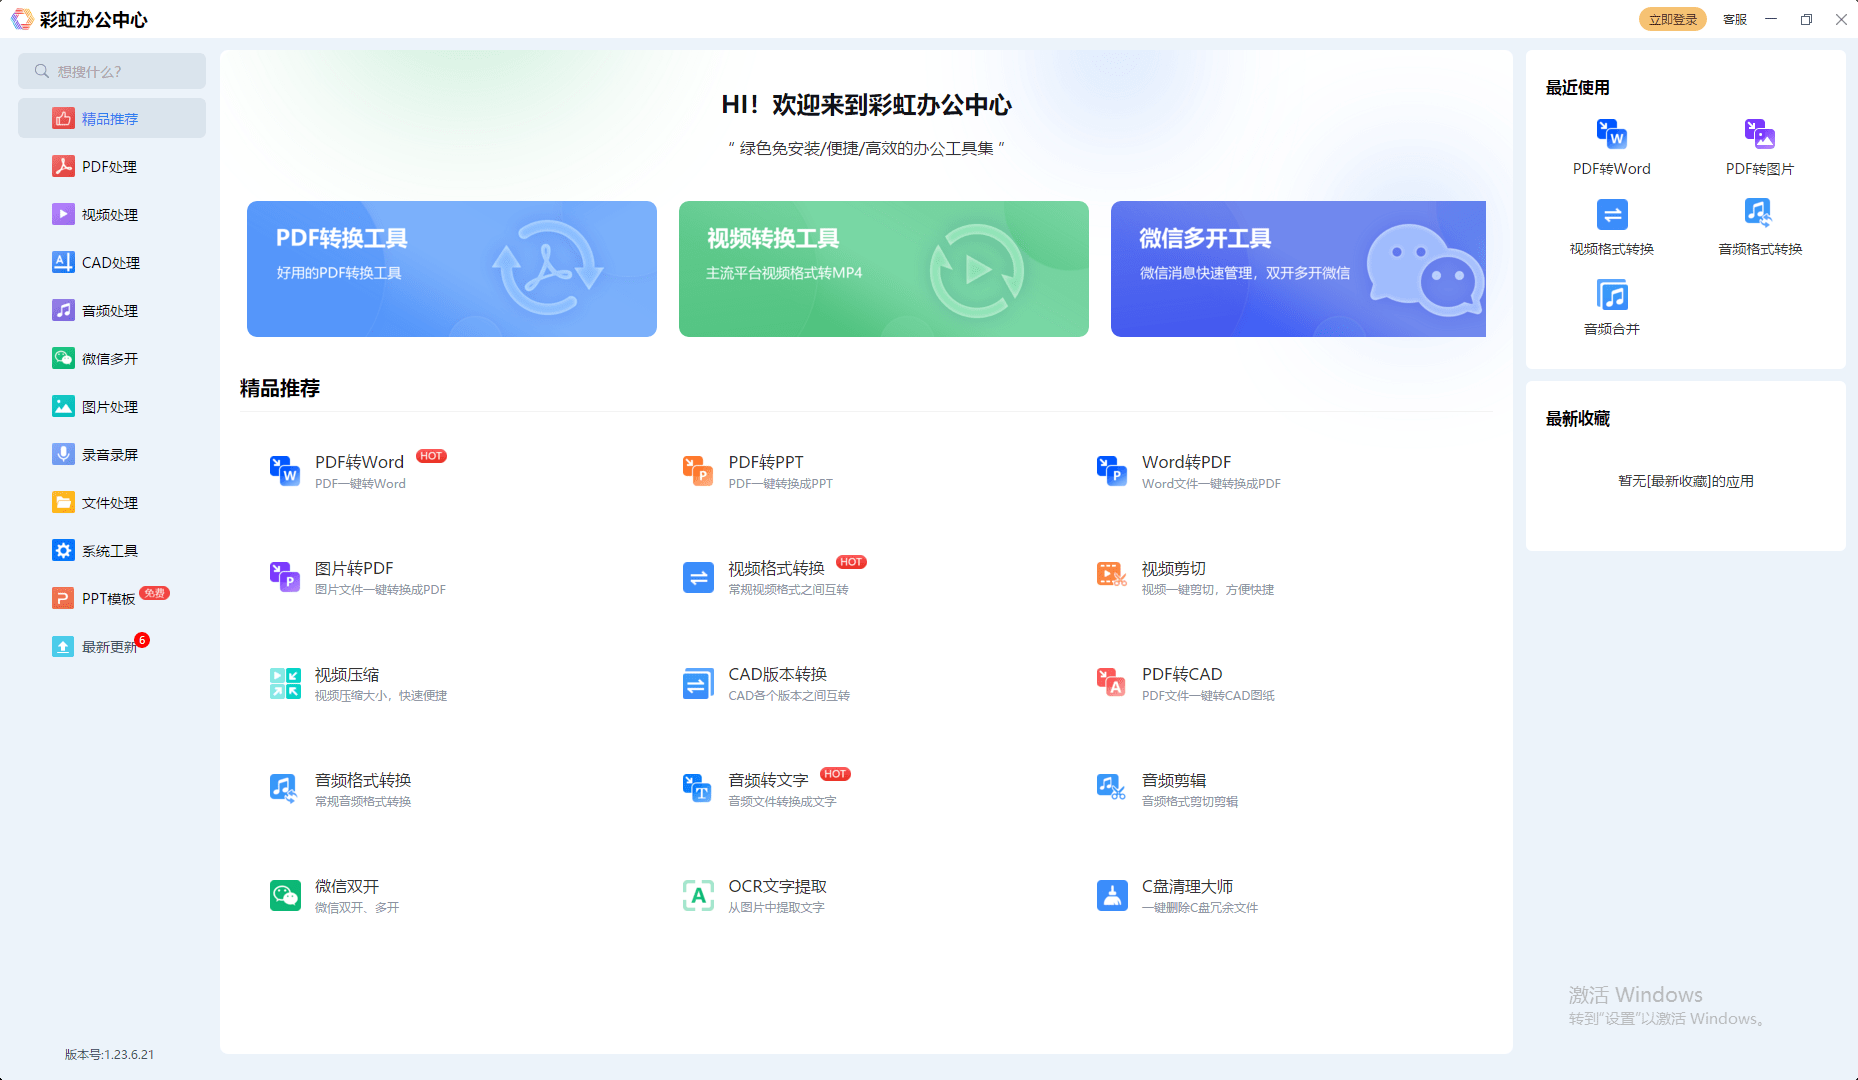Launch 视频格式转换 icon in 精品推荐 list
The image size is (1858, 1080).
click(x=698, y=577)
